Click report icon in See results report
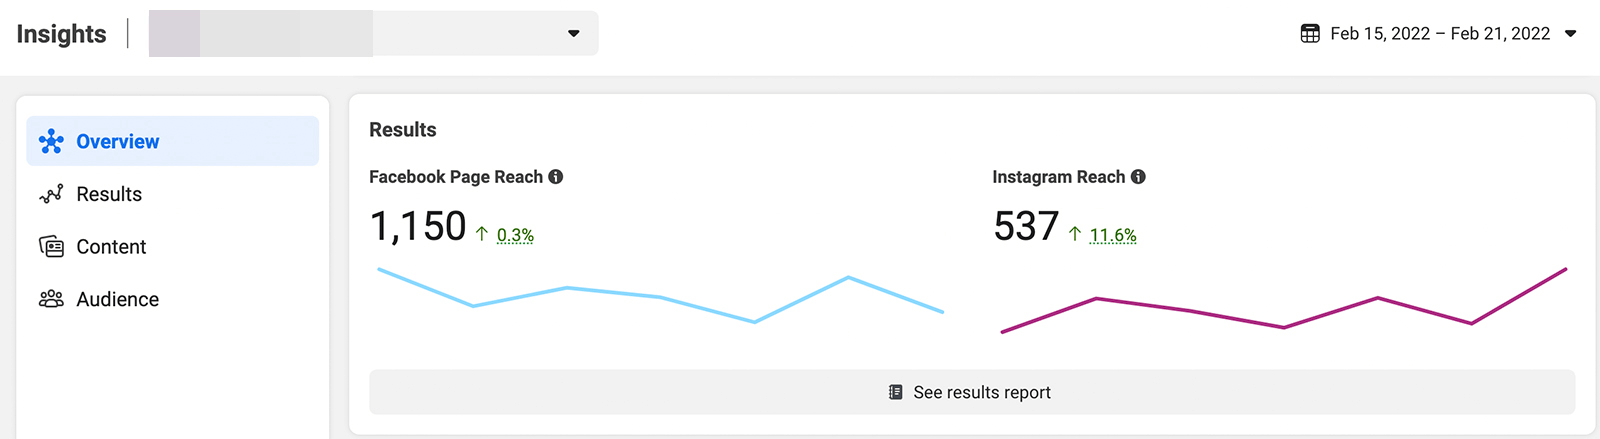The height and width of the screenshot is (439, 1600). [x=896, y=392]
